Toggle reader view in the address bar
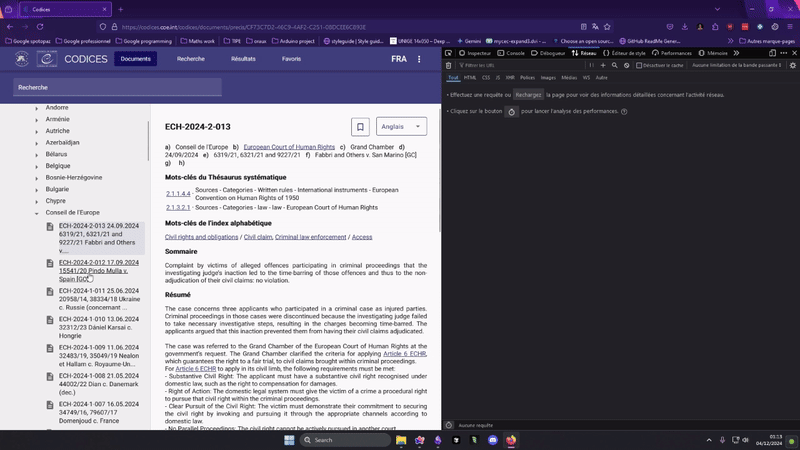This screenshot has width=800, height=450. 583,27
